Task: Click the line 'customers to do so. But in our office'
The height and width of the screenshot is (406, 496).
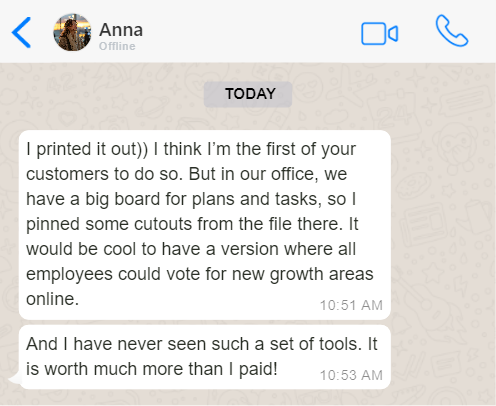Action: click(187, 174)
